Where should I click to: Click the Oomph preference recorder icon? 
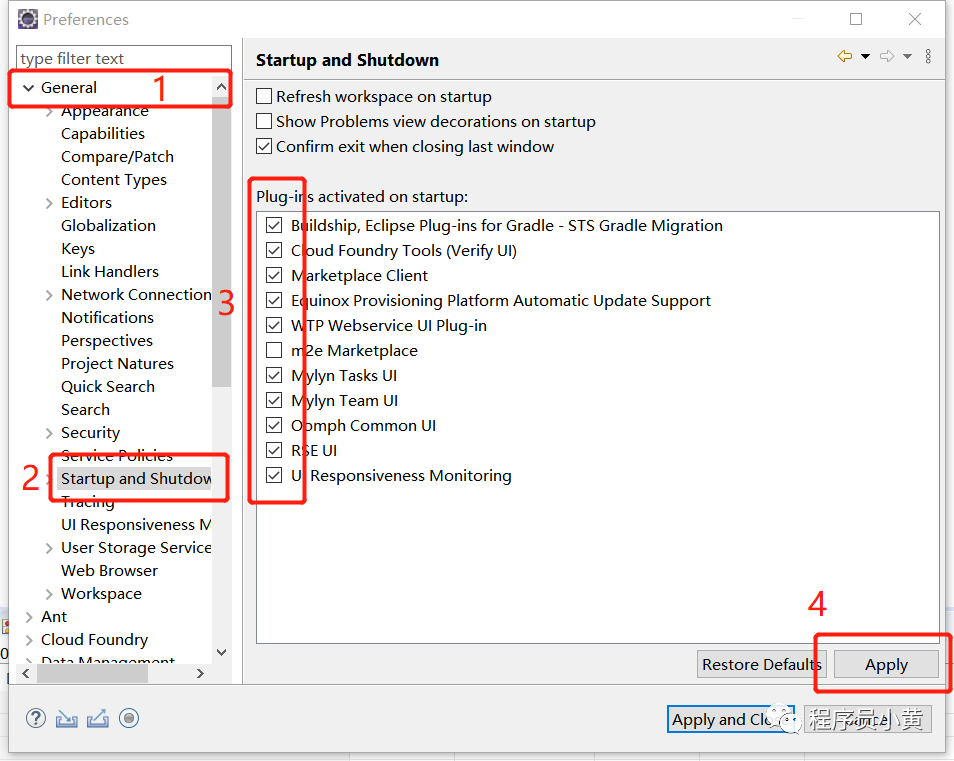click(x=128, y=718)
